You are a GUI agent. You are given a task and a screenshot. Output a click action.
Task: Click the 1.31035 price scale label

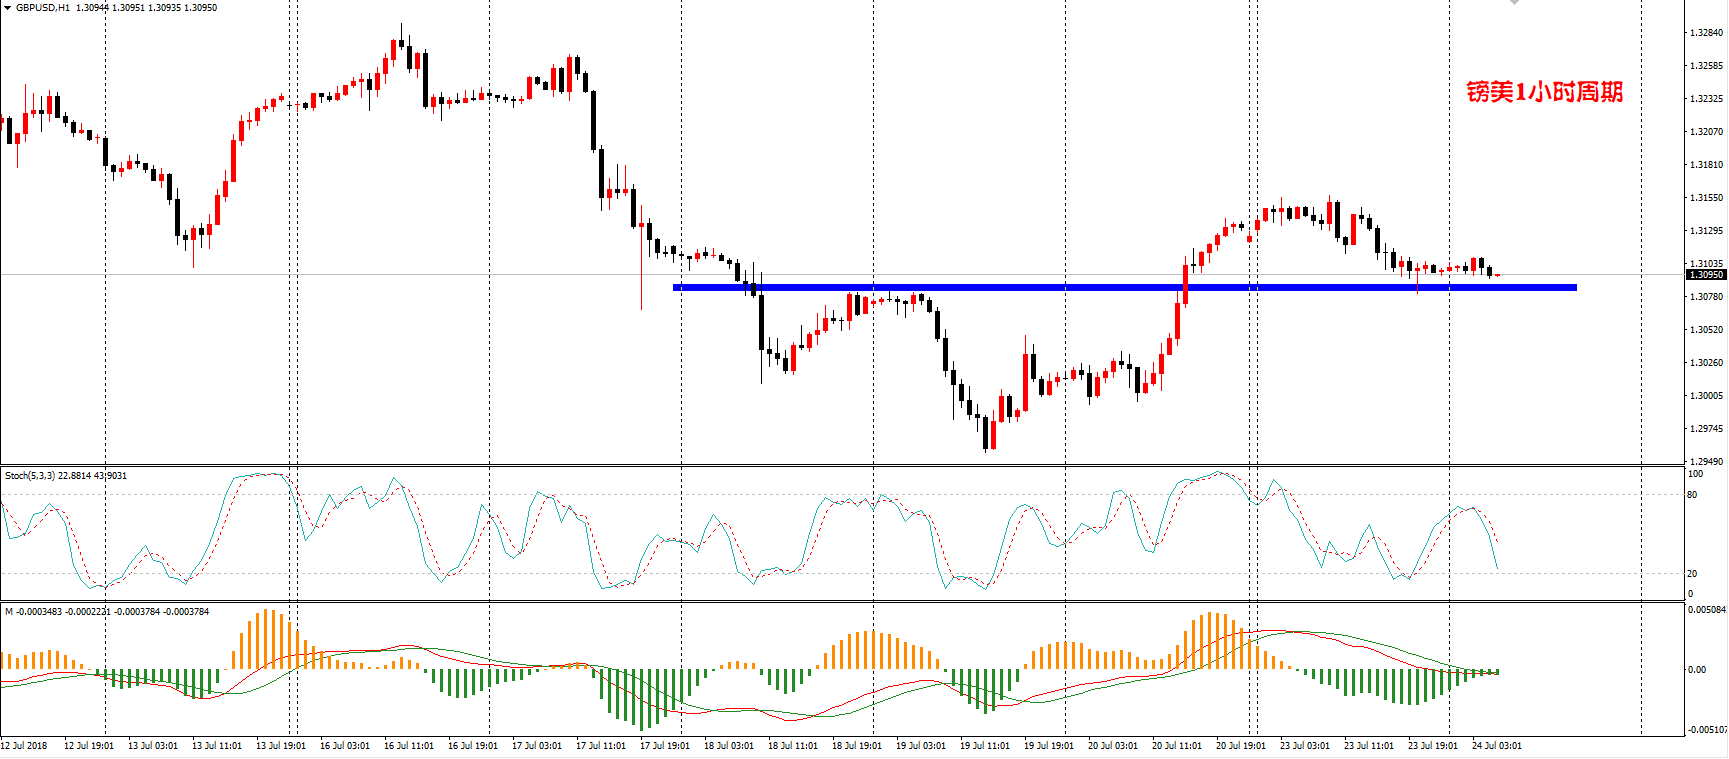[x=1706, y=264]
